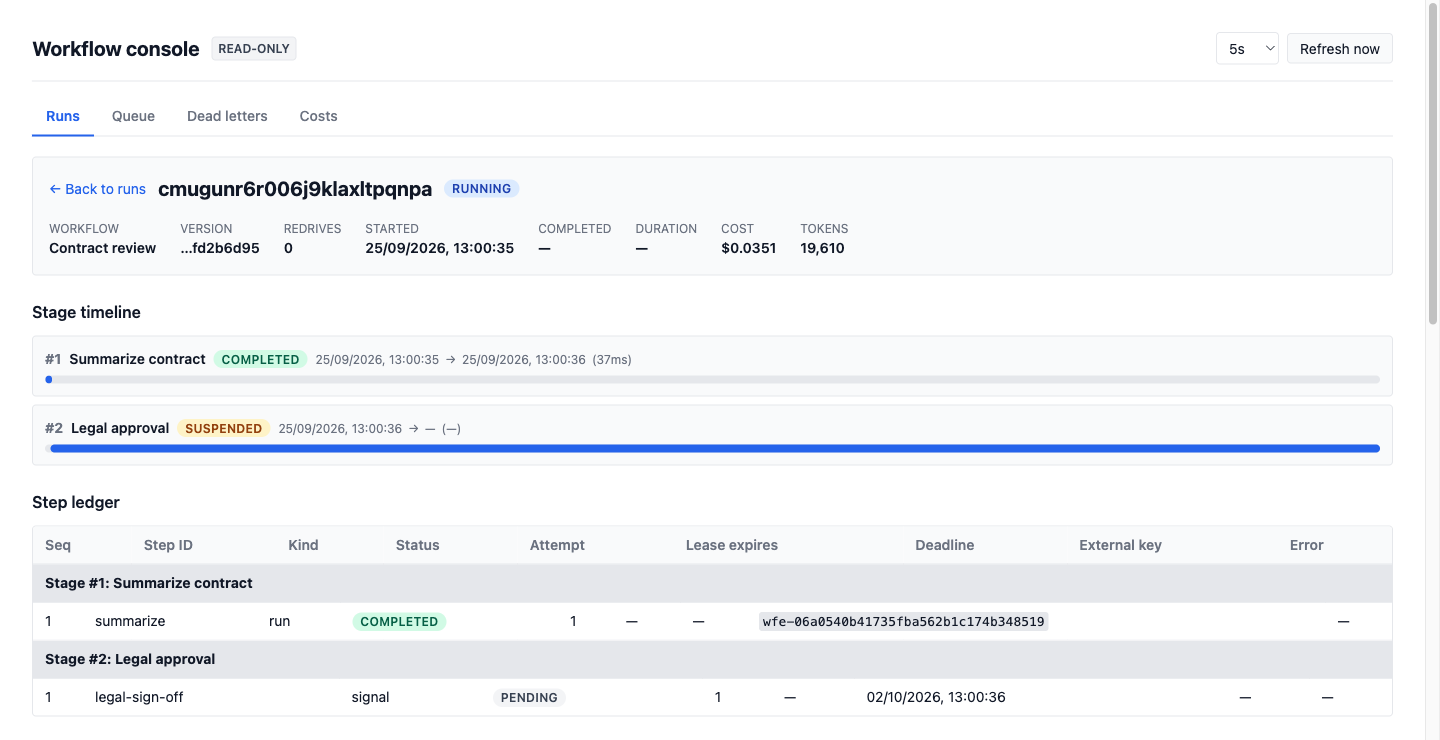
Task: Click the Stage #1: Summarize contract group row
Action: tap(712, 583)
